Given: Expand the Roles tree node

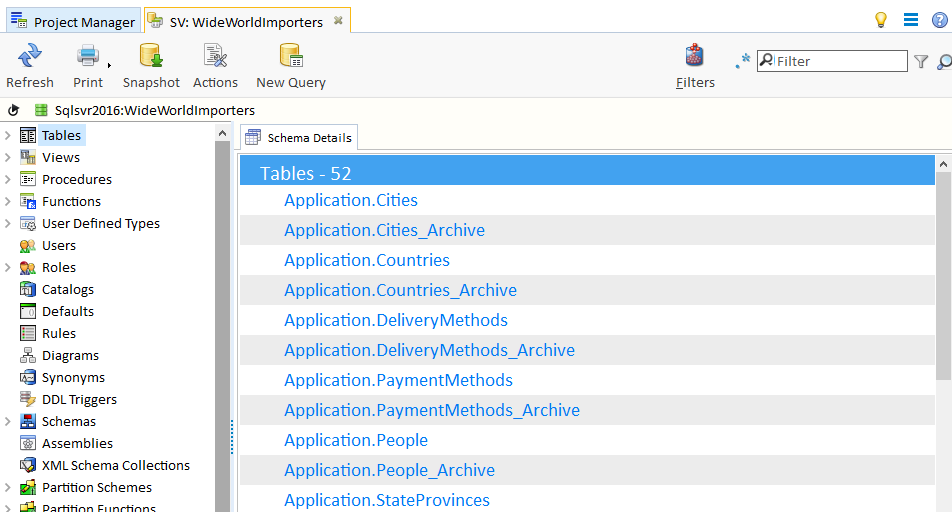Looking at the screenshot, I should [7, 267].
